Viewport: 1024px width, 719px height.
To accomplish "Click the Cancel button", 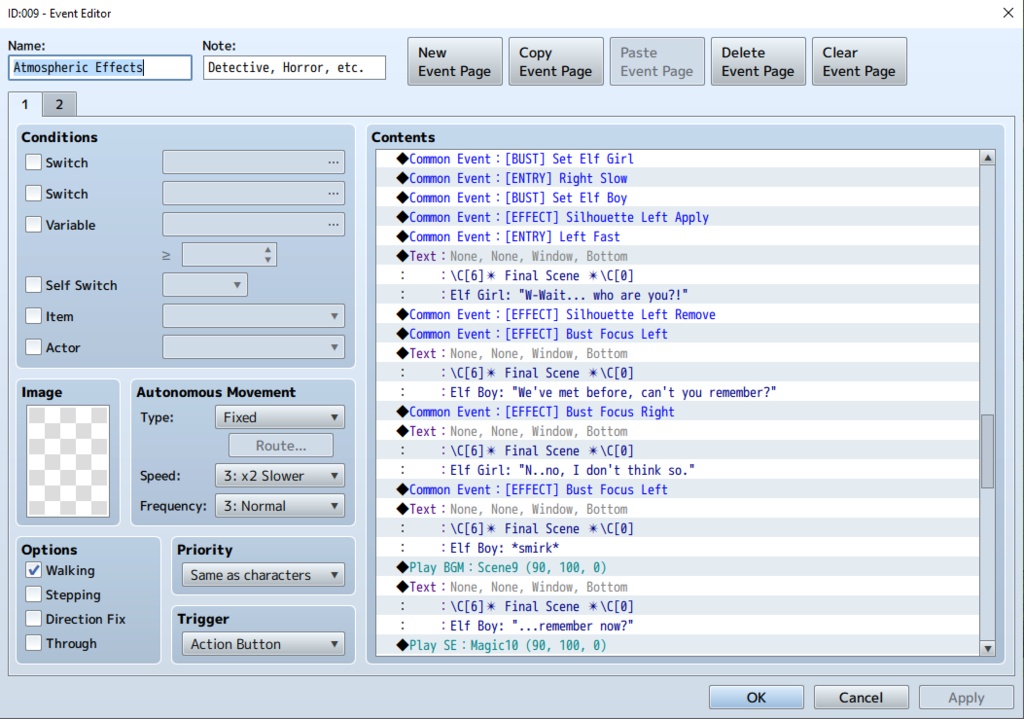I will pos(861,697).
